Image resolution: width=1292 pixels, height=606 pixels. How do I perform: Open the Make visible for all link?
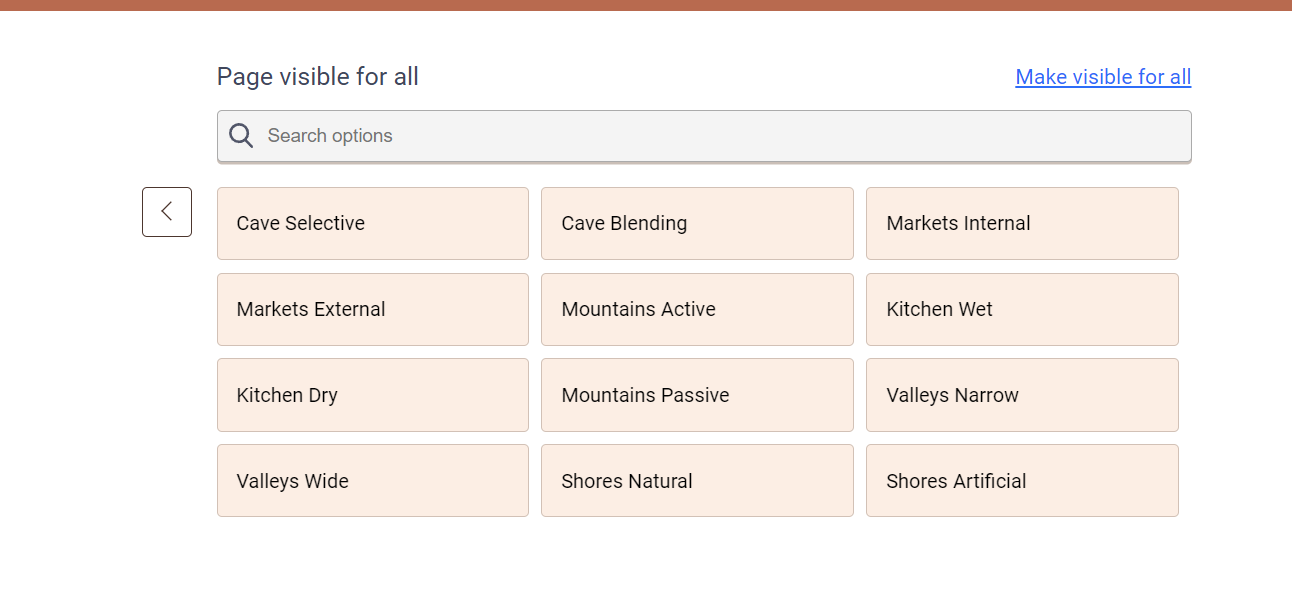[1103, 77]
